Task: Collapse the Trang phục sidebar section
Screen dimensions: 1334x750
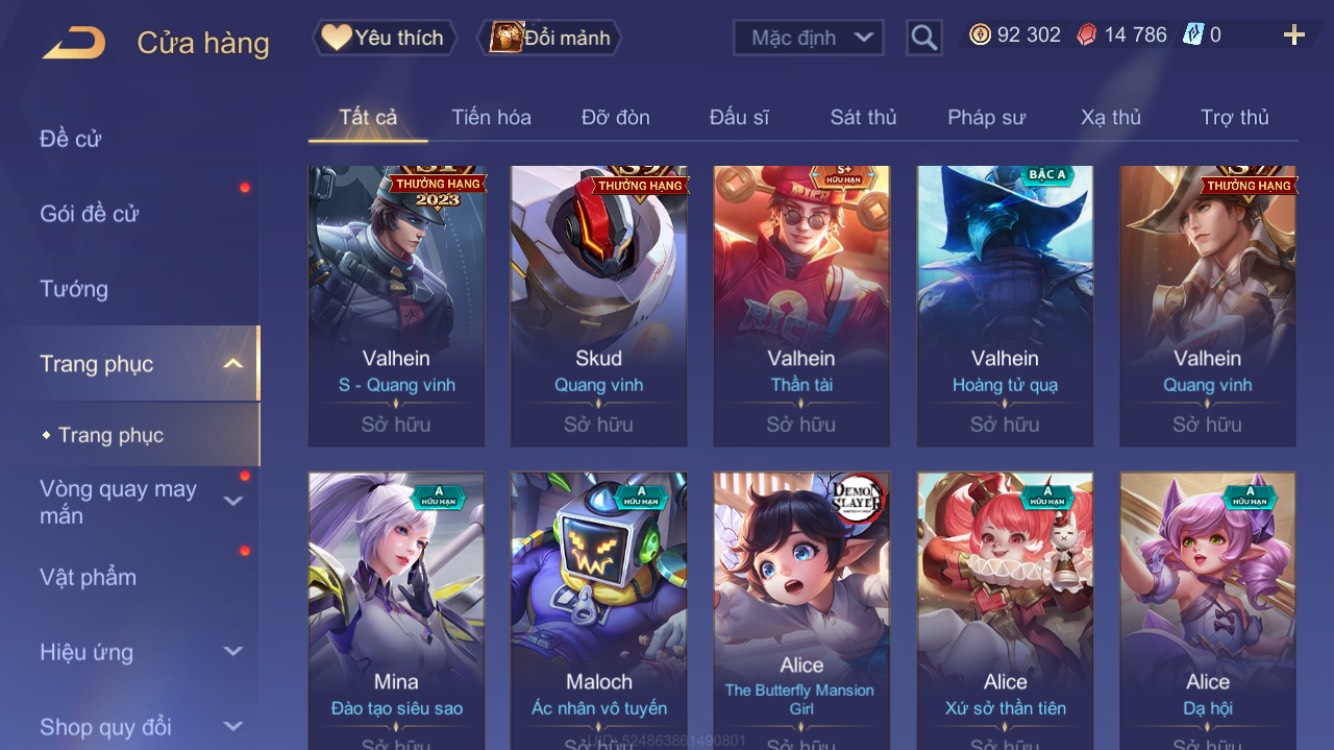Action: 233,364
